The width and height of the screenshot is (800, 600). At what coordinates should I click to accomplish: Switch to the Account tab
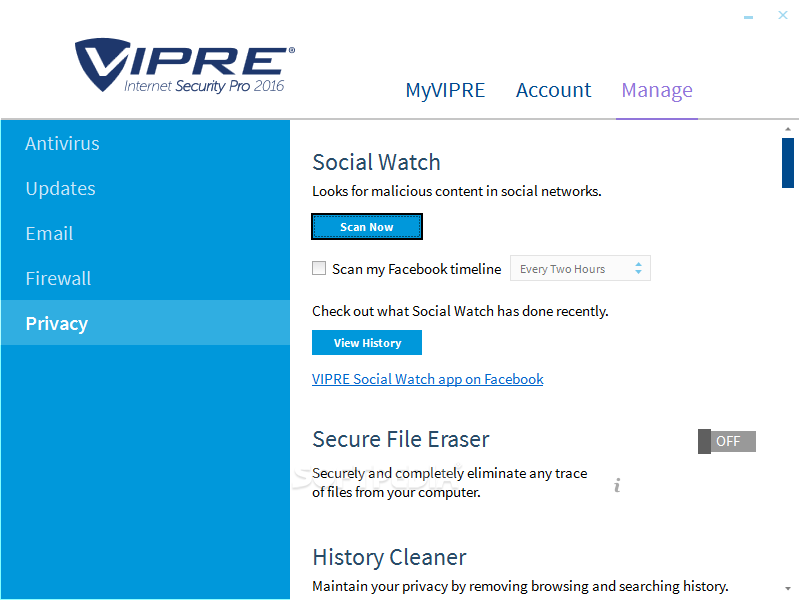point(553,90)
